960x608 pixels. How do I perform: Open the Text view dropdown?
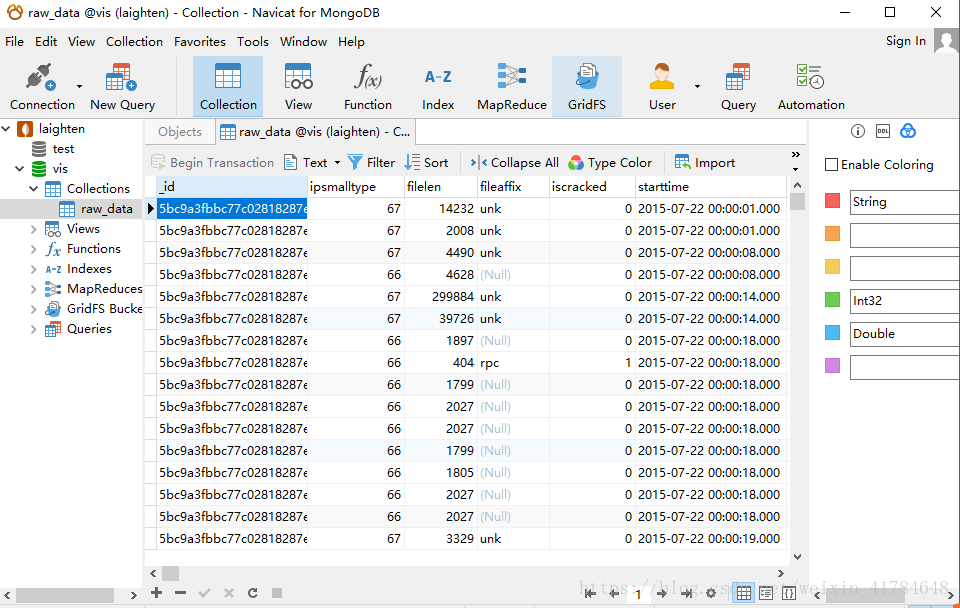312,162
